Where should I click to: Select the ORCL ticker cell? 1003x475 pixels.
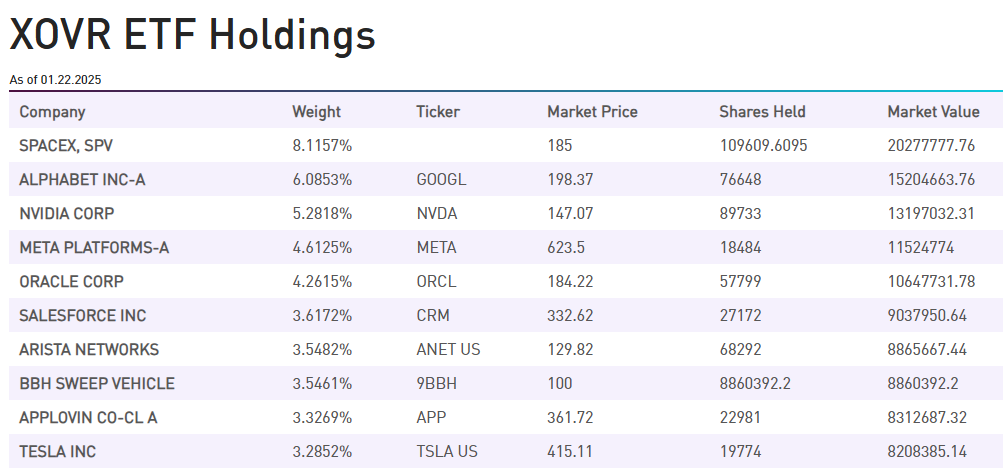point(436,282)
